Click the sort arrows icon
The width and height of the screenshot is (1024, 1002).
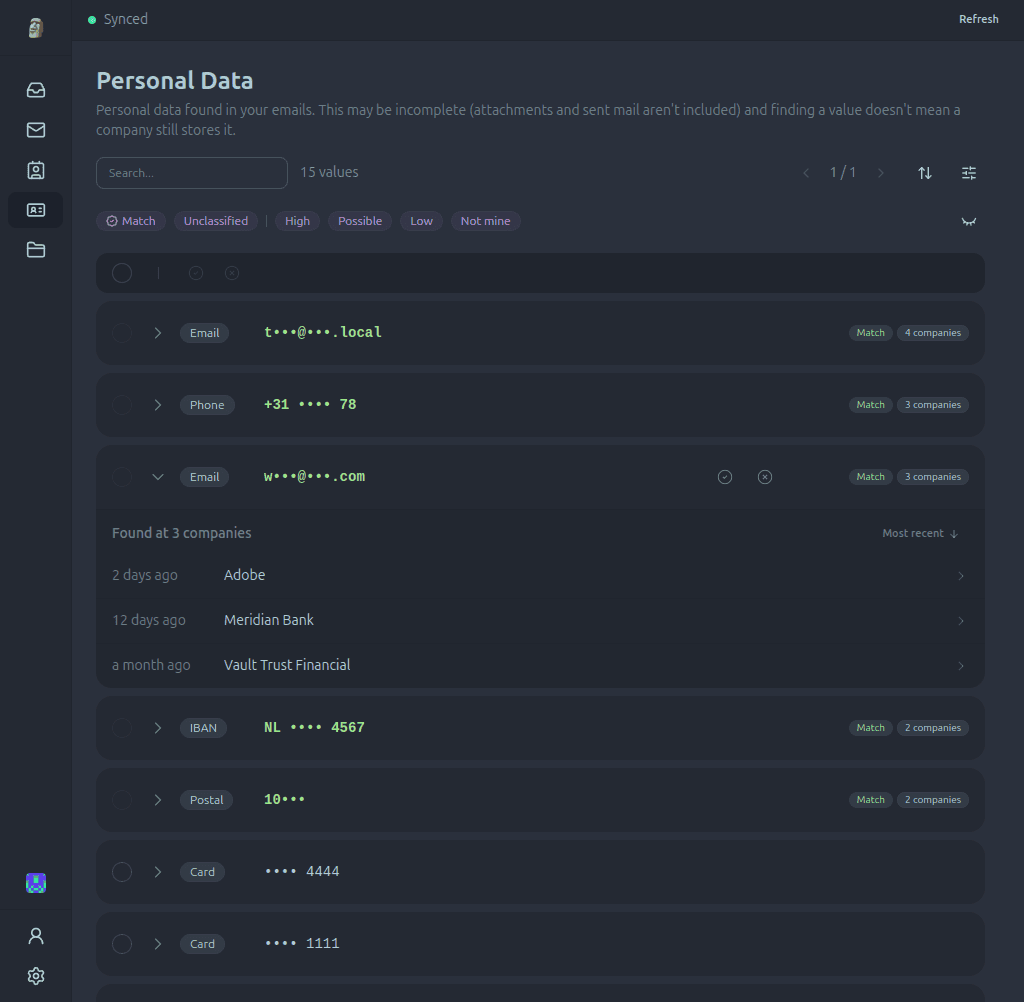925,173
